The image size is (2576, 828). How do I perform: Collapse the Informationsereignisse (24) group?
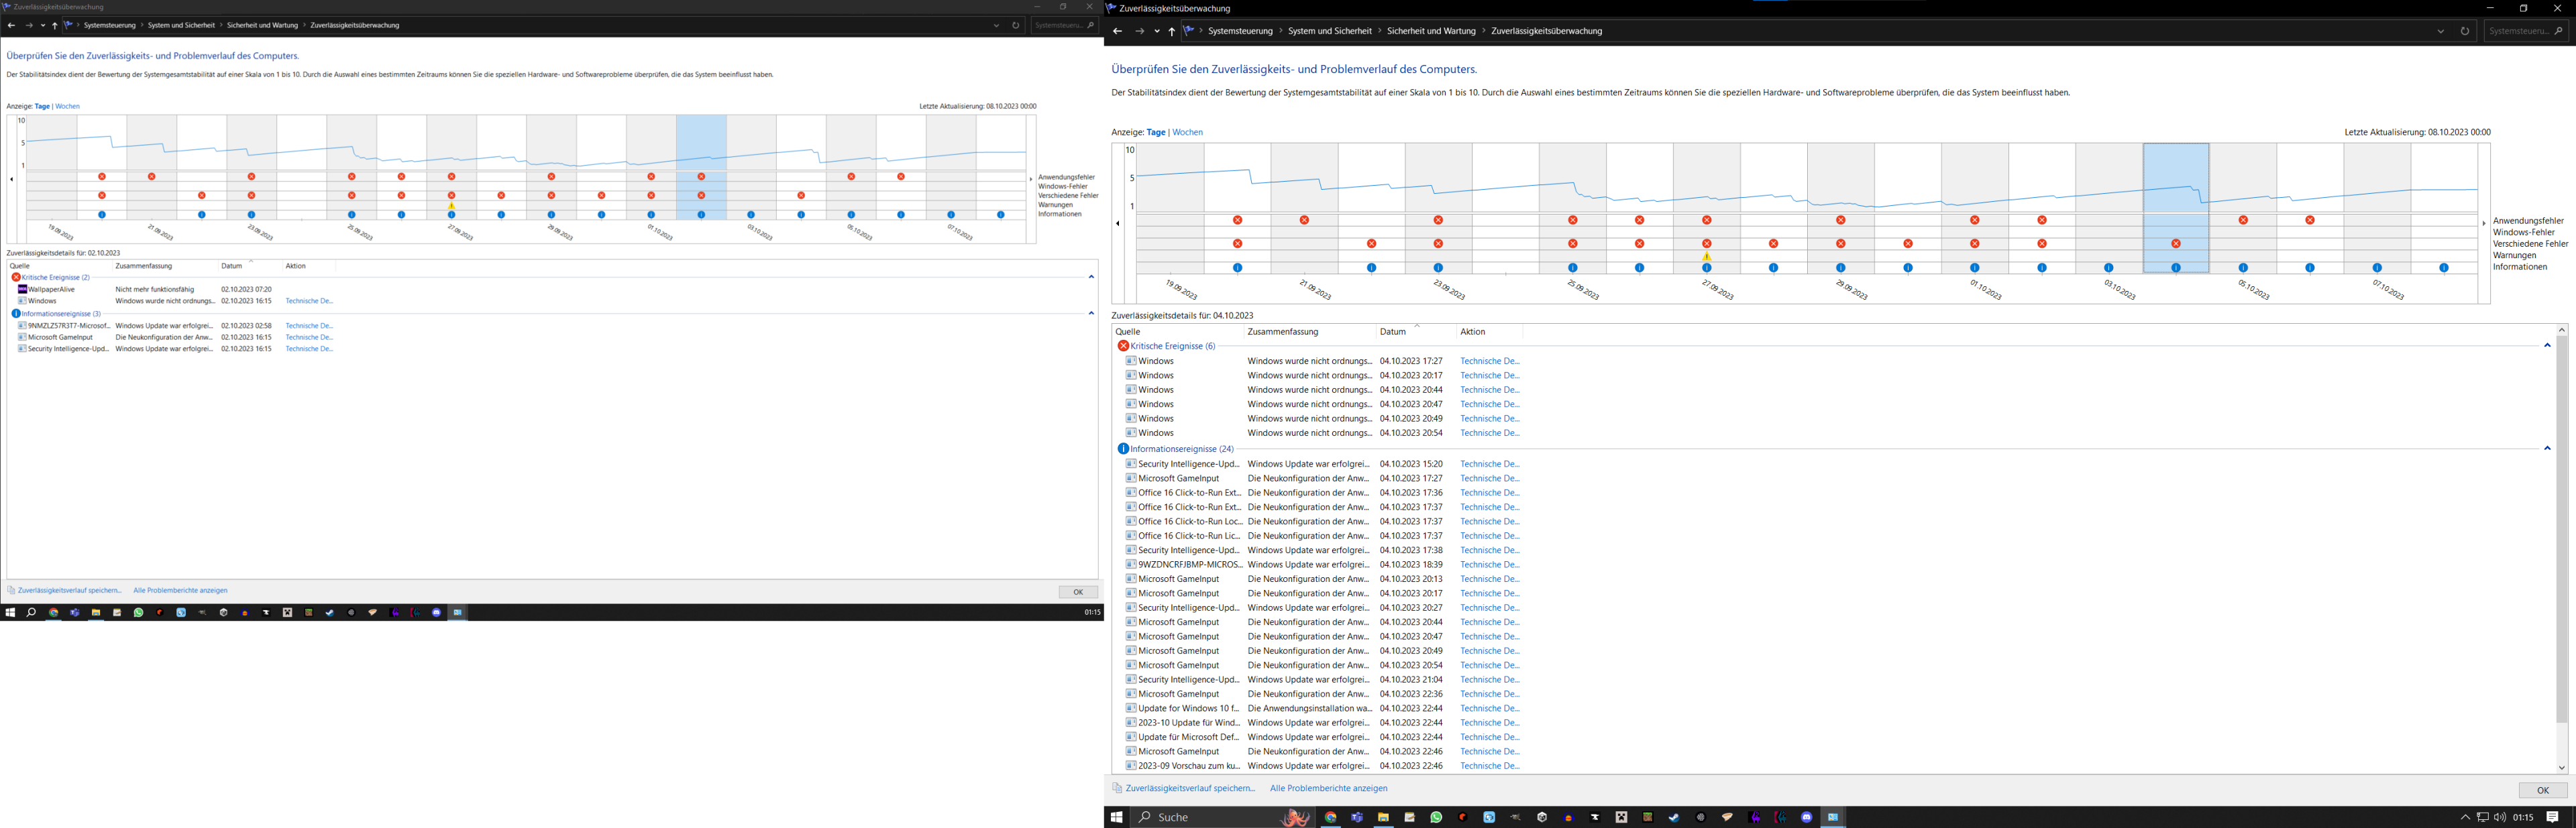click(2547, 449)
